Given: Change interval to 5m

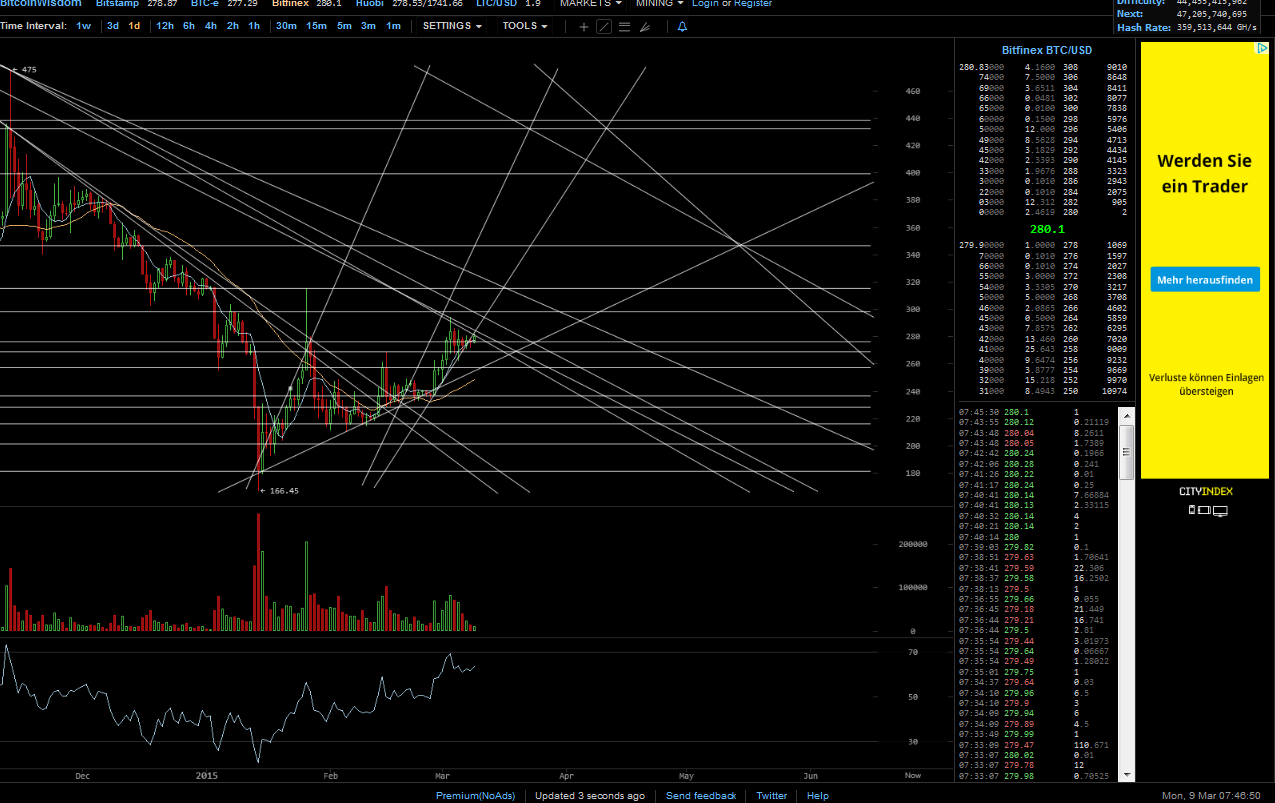Looking at the screenshot, I should [344, 26].
